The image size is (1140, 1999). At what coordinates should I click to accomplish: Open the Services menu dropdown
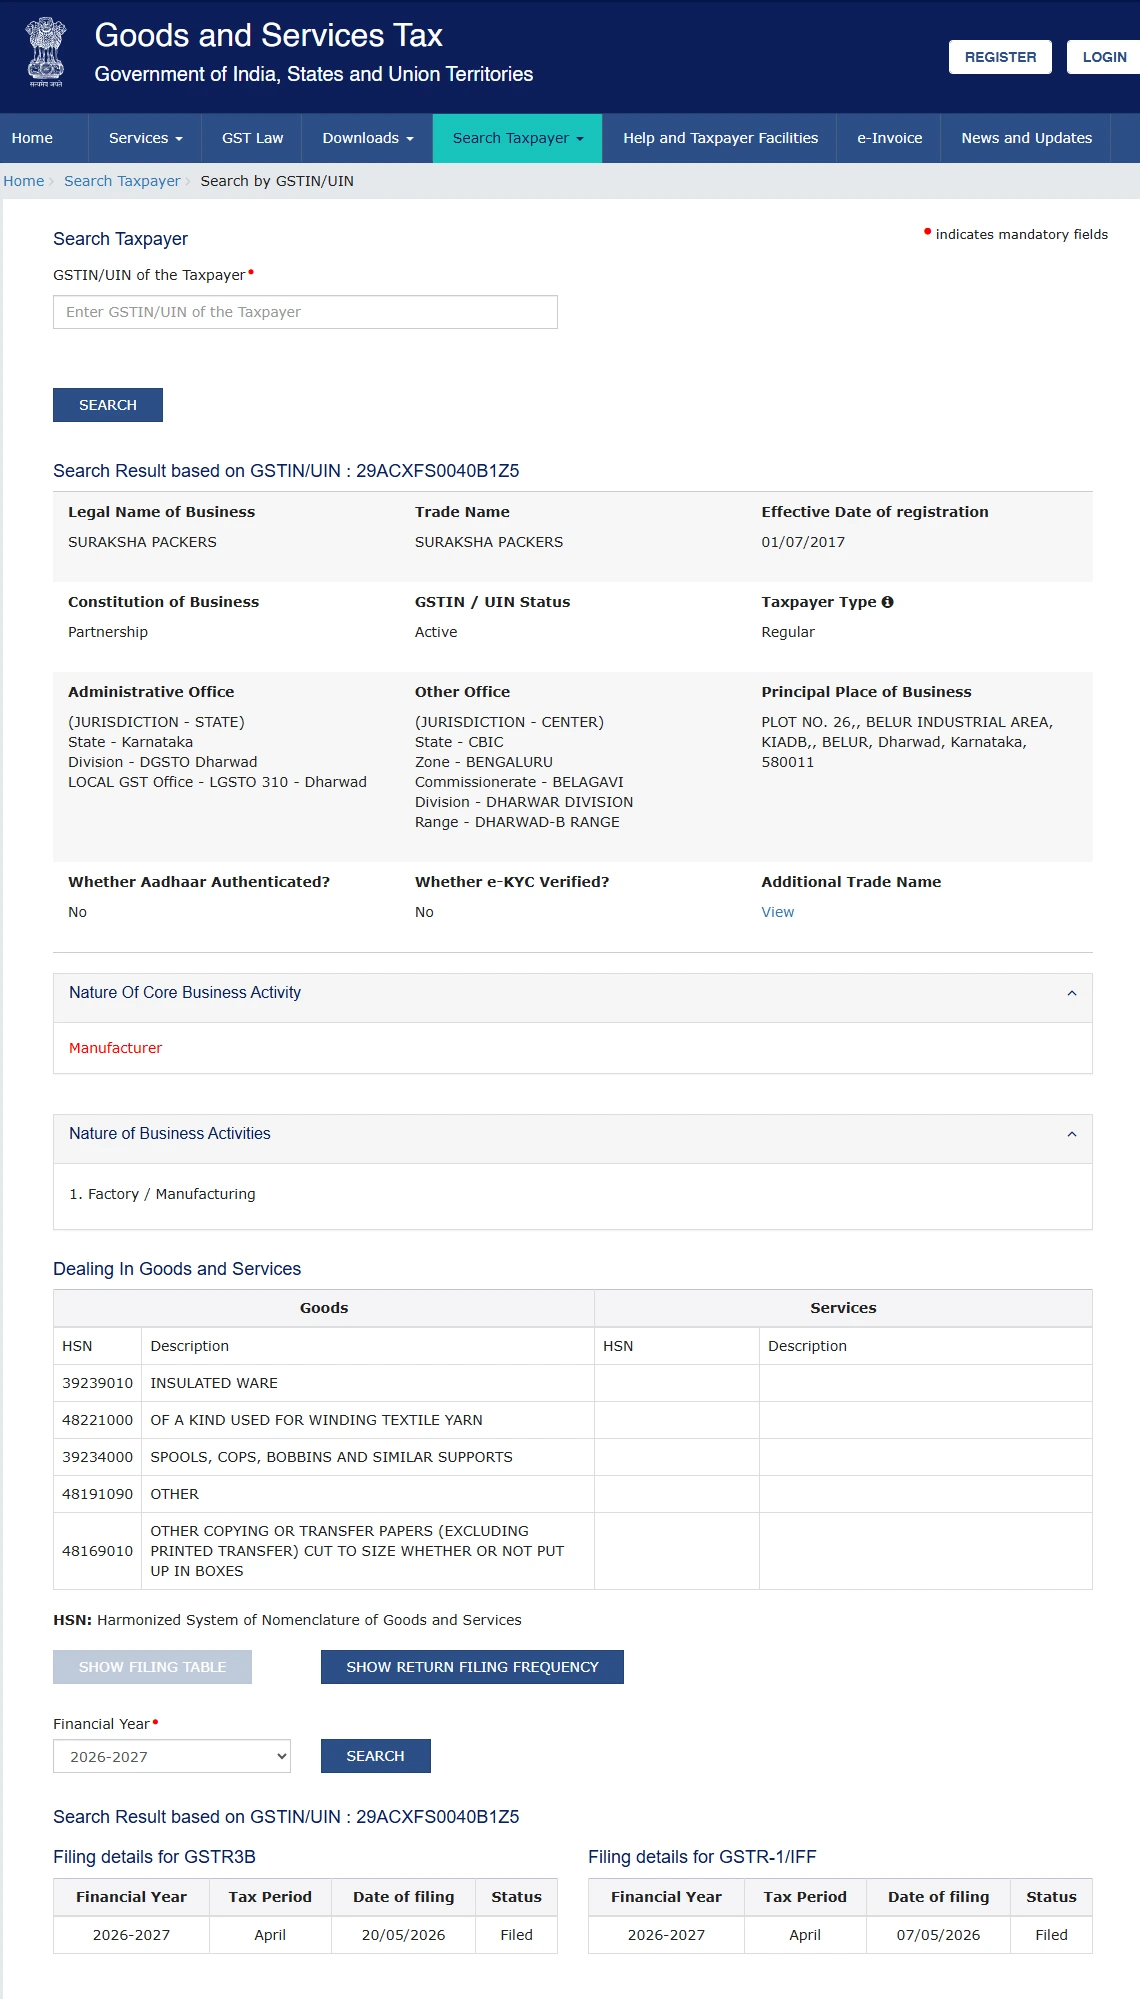click(x=145, y=138)
